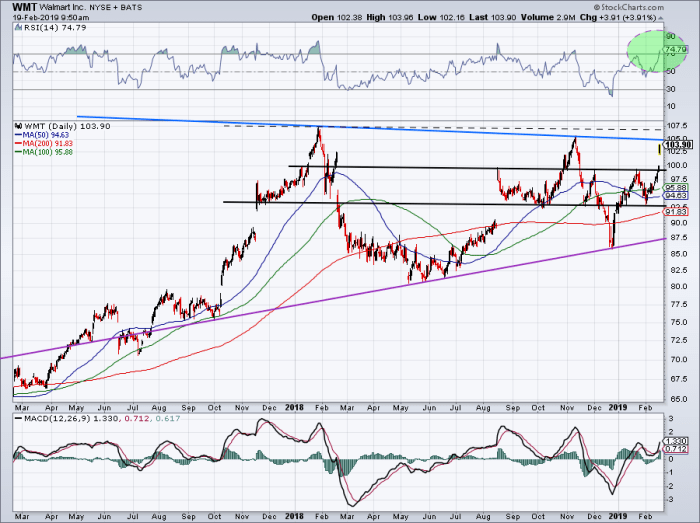Select the High 103.96 value
The image size is (700, 523).
pyautogui.click(x=390, y=17)
